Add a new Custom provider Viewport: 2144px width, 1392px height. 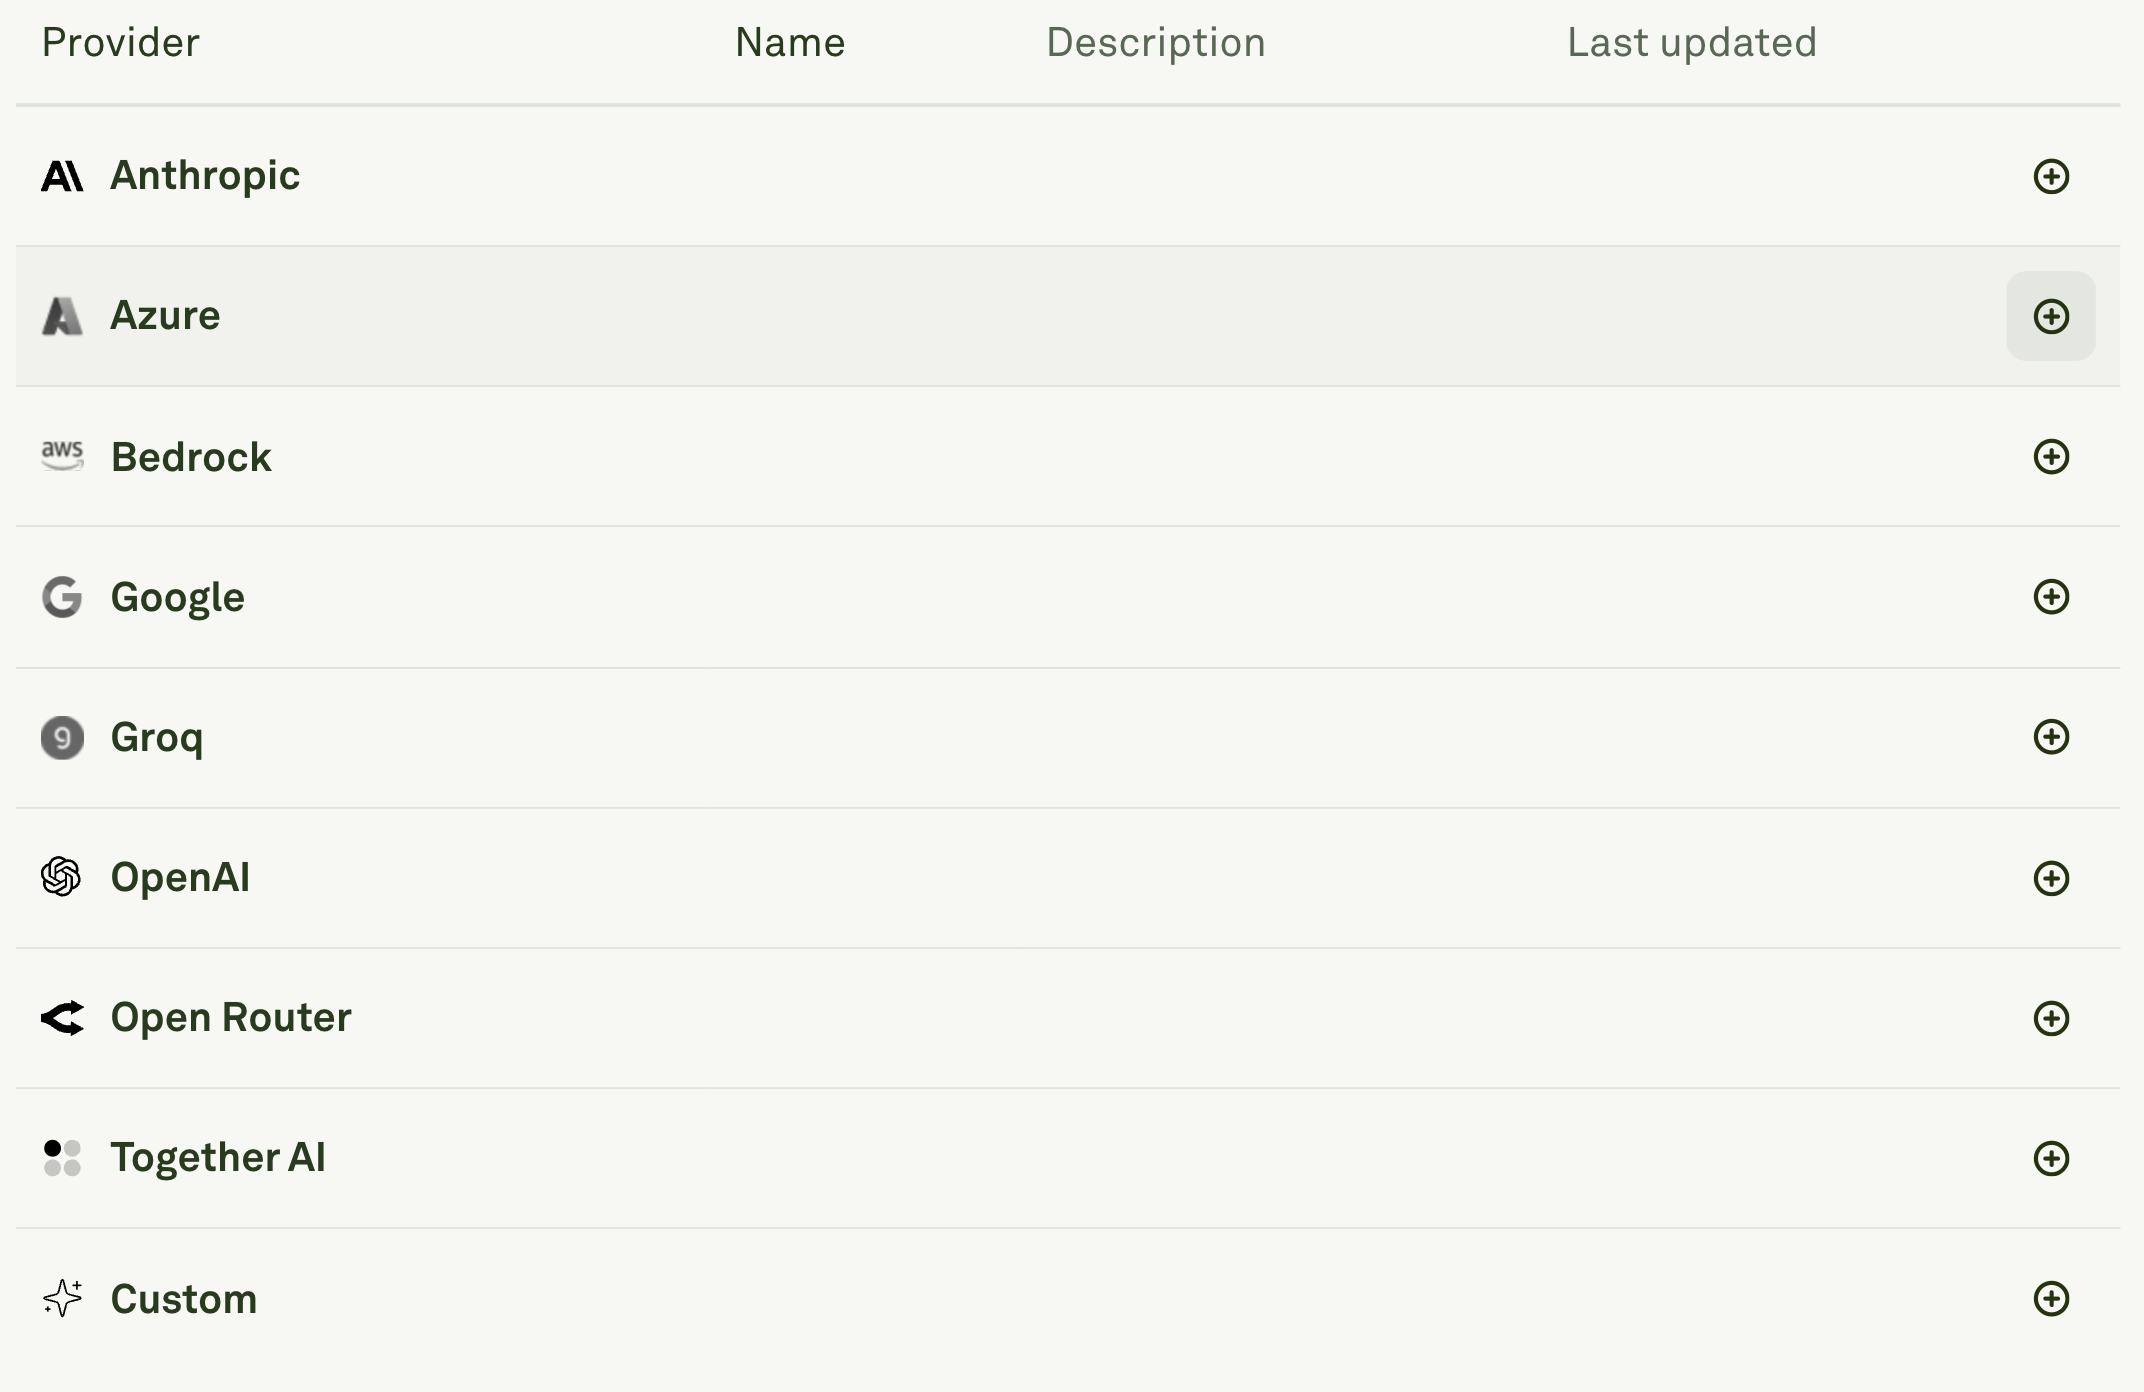(x=2053, y=1298)
